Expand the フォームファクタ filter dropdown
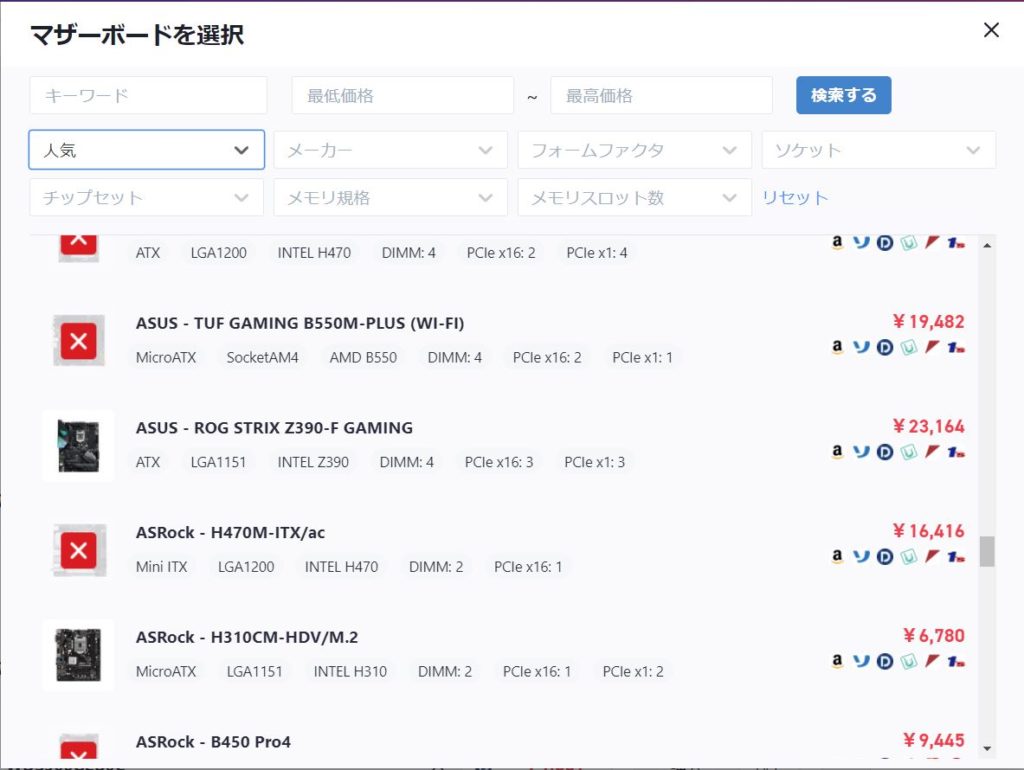The height and width of the screenshot is (770, 1024). click(635, 150)
